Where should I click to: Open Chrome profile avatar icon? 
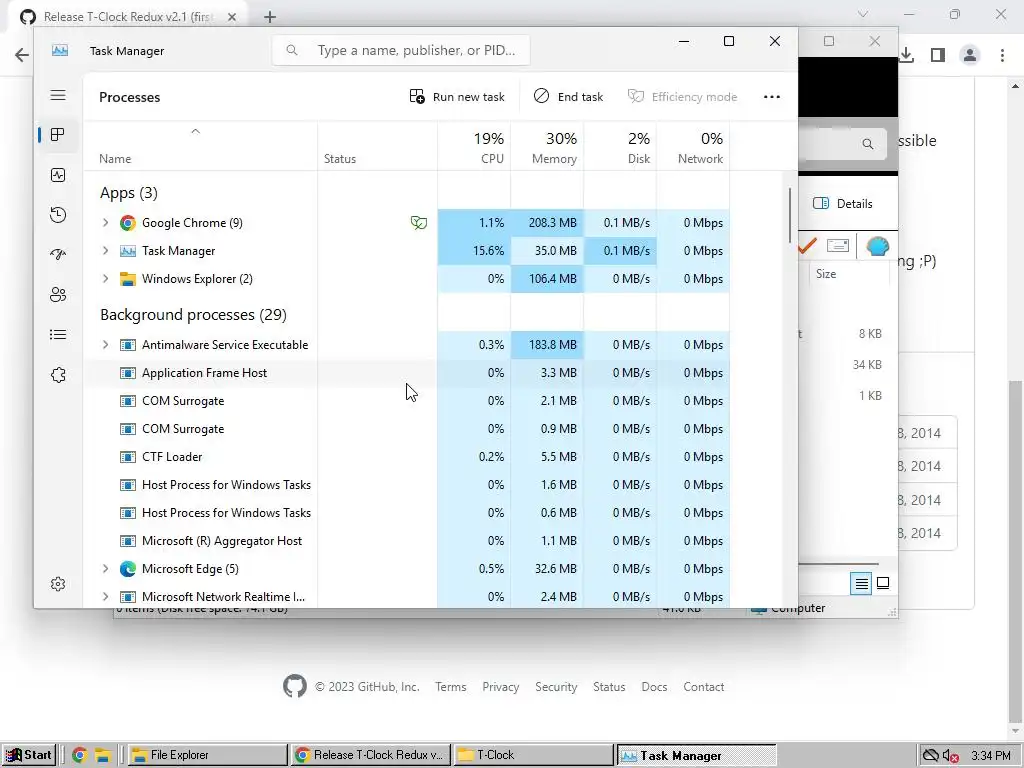click(x=970, y=55)
